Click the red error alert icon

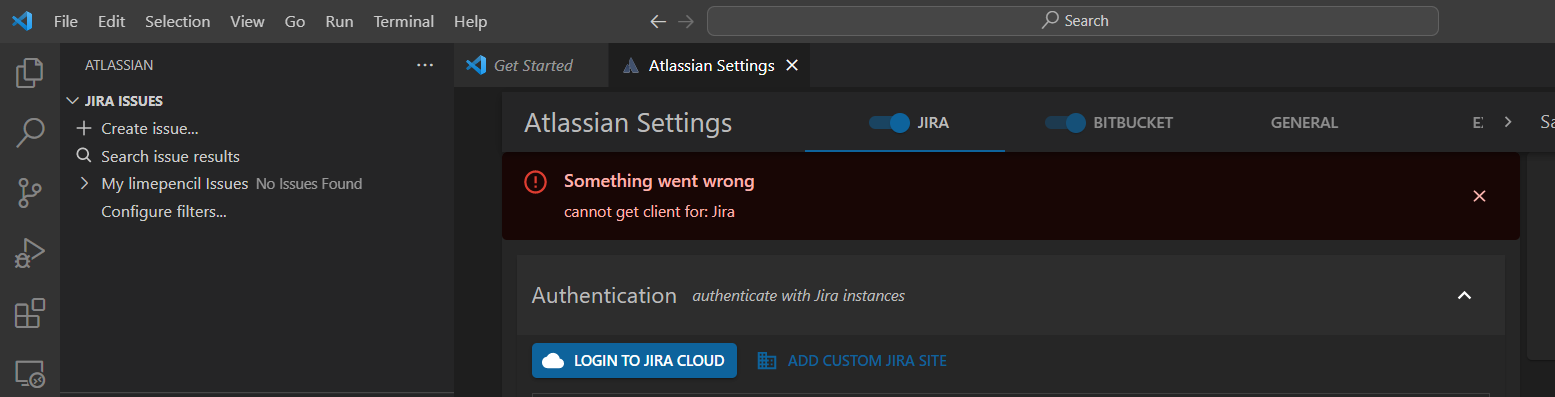coord(536,182)
